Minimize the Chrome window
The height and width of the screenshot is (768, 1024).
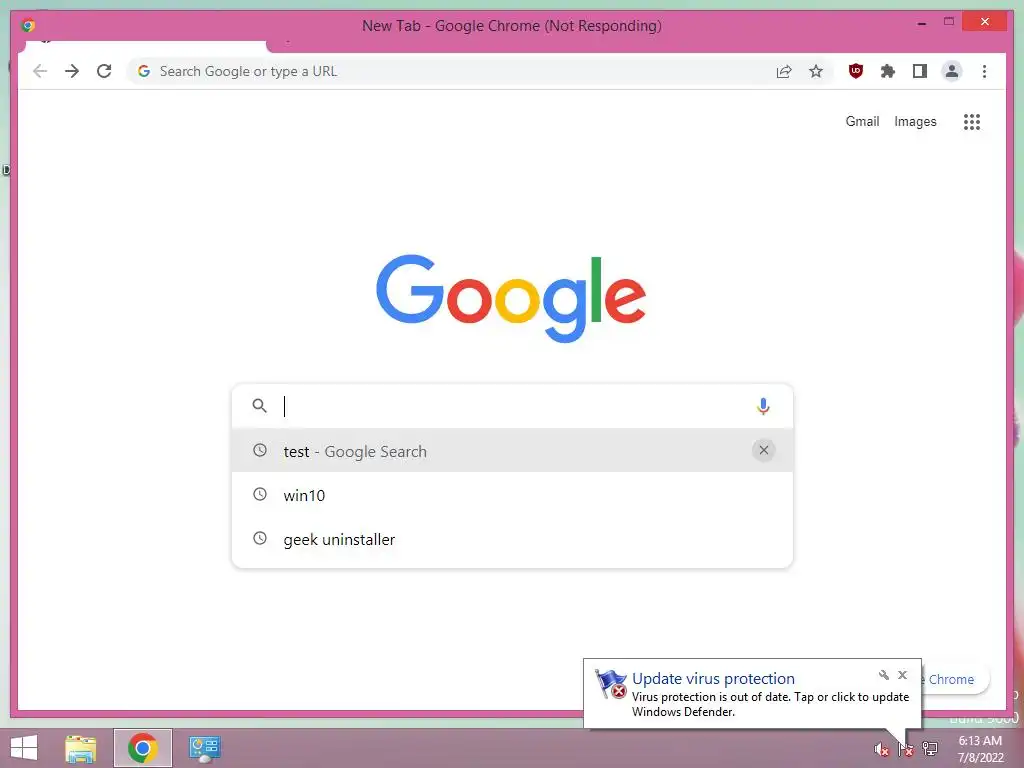click(921, 23)
